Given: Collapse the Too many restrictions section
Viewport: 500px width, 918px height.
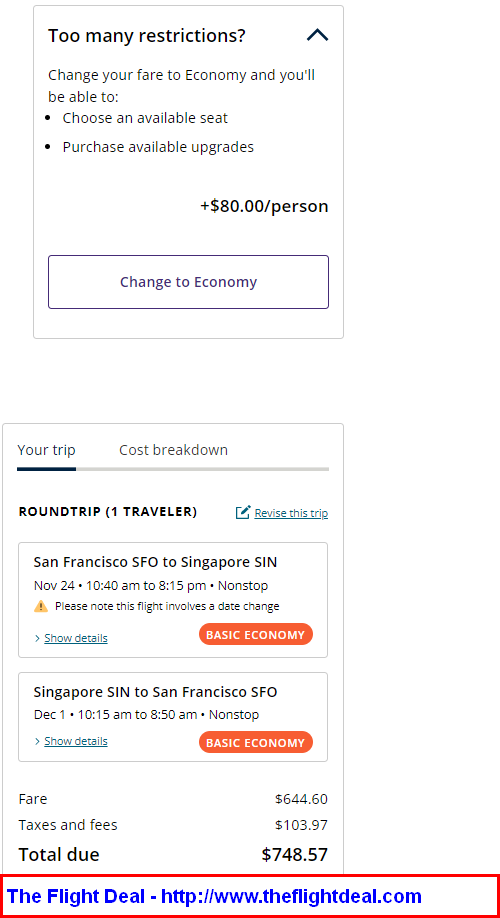Looking at the screenshot, I should [x=317, y=36].
